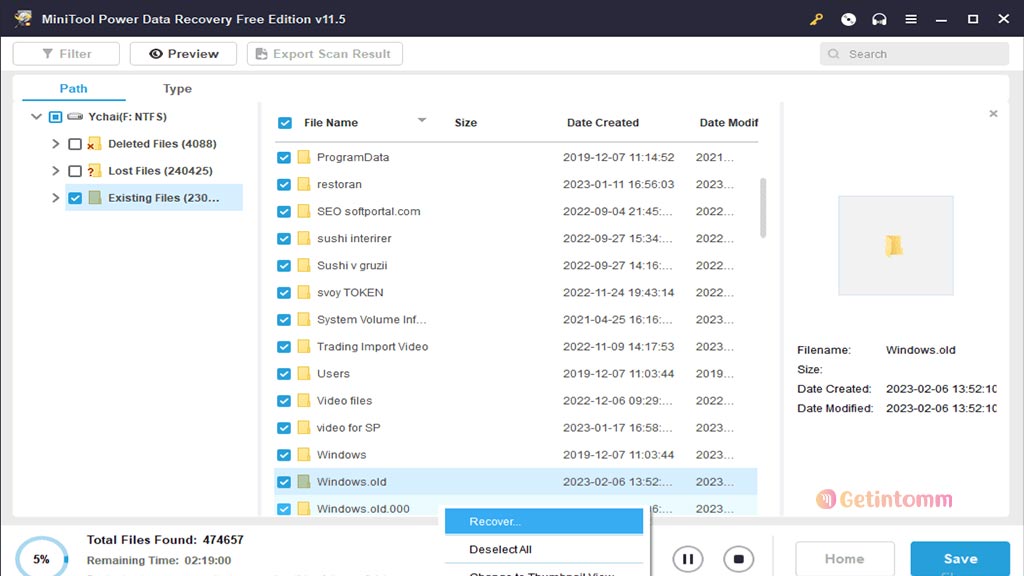The image size is (1024, 576).
Task: Click the Windows folder icon
Action: 304,455
